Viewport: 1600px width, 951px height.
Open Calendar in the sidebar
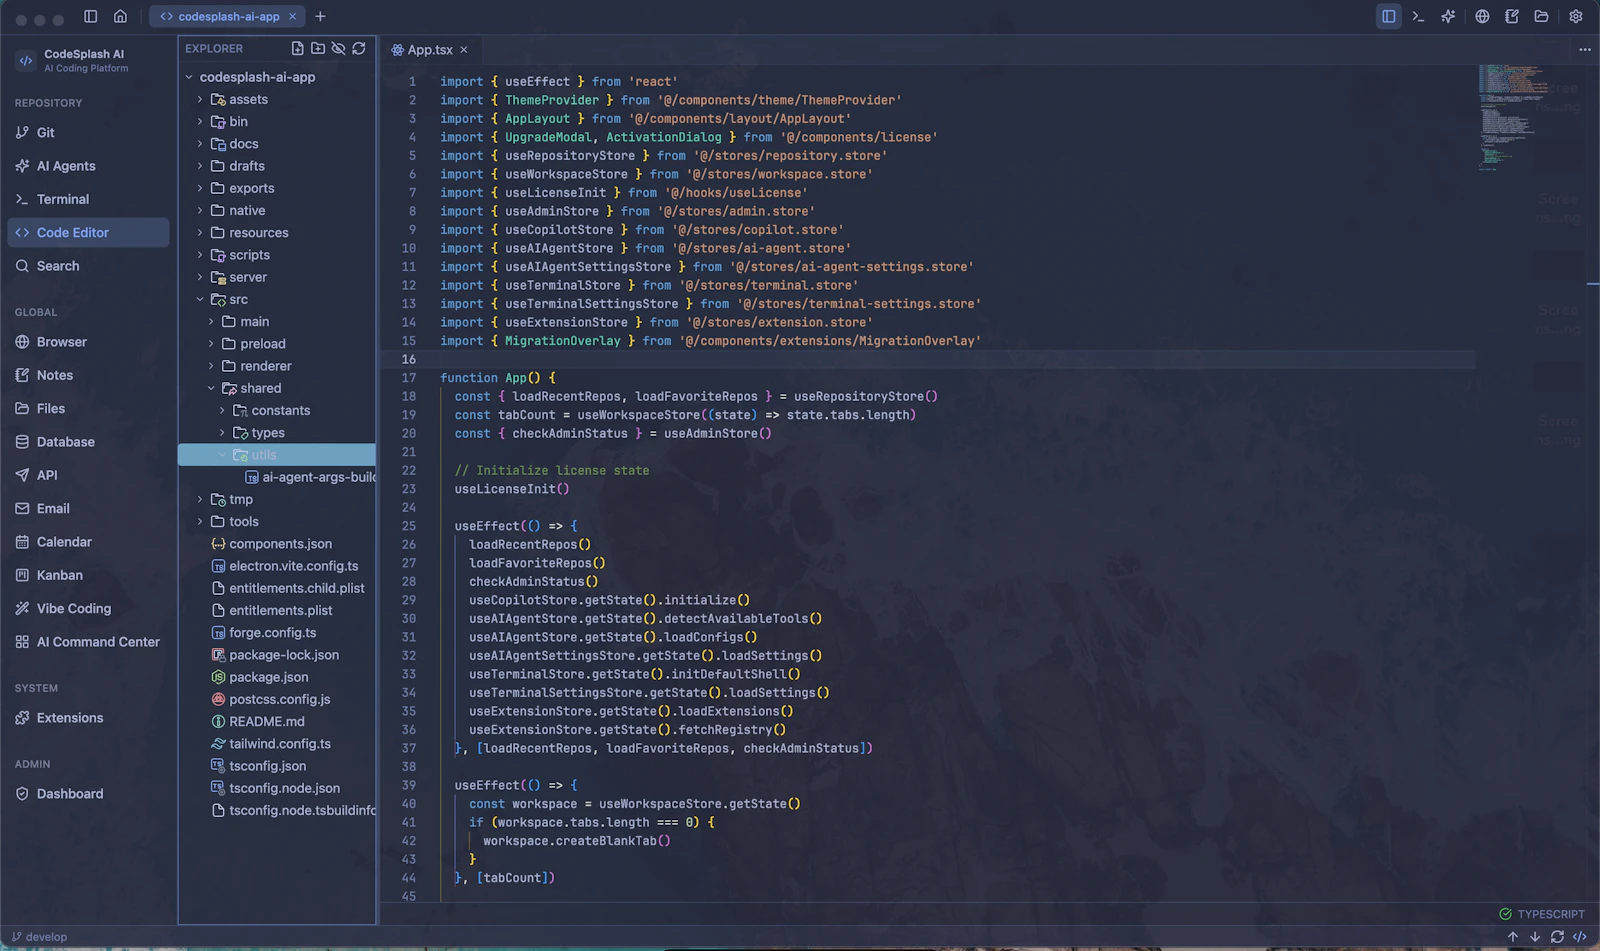(x=88, y=542)
